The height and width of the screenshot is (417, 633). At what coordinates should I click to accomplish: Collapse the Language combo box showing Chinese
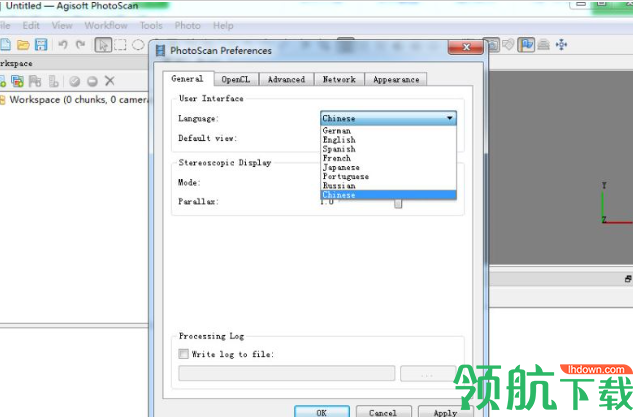[388, 118]
